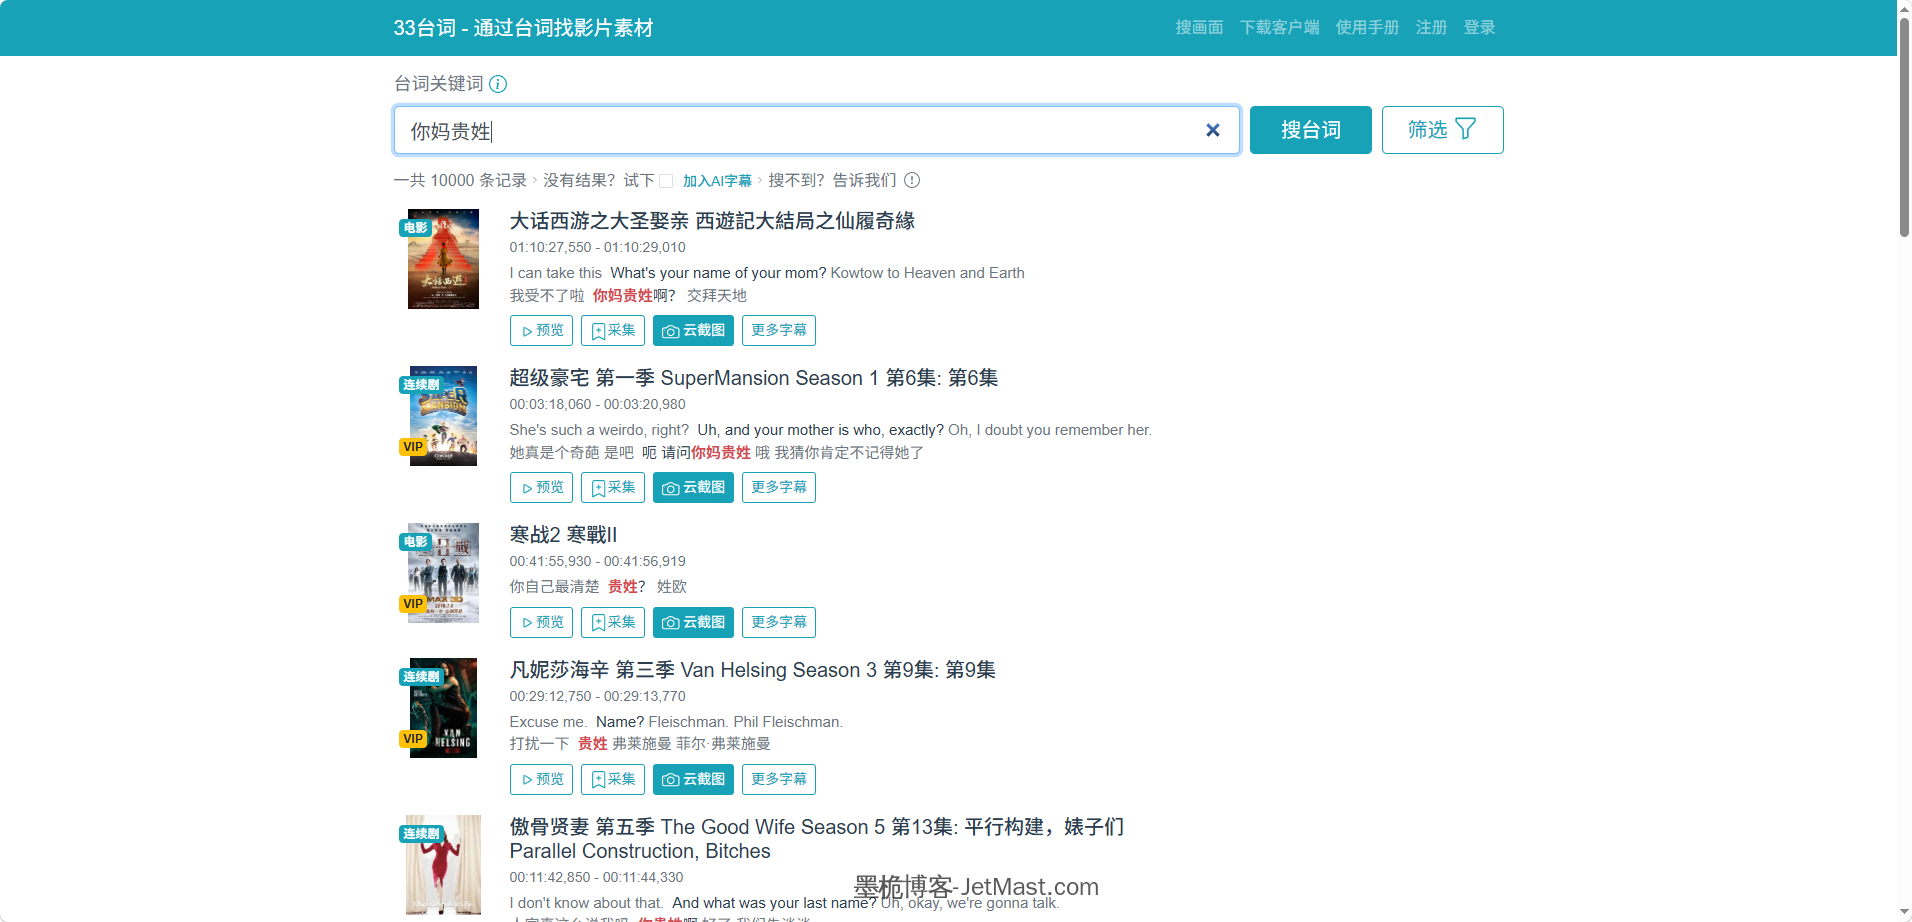Tick the 加入AI字幕 checkbox
The image size is (1912, 922).
[x=666, y=181]
